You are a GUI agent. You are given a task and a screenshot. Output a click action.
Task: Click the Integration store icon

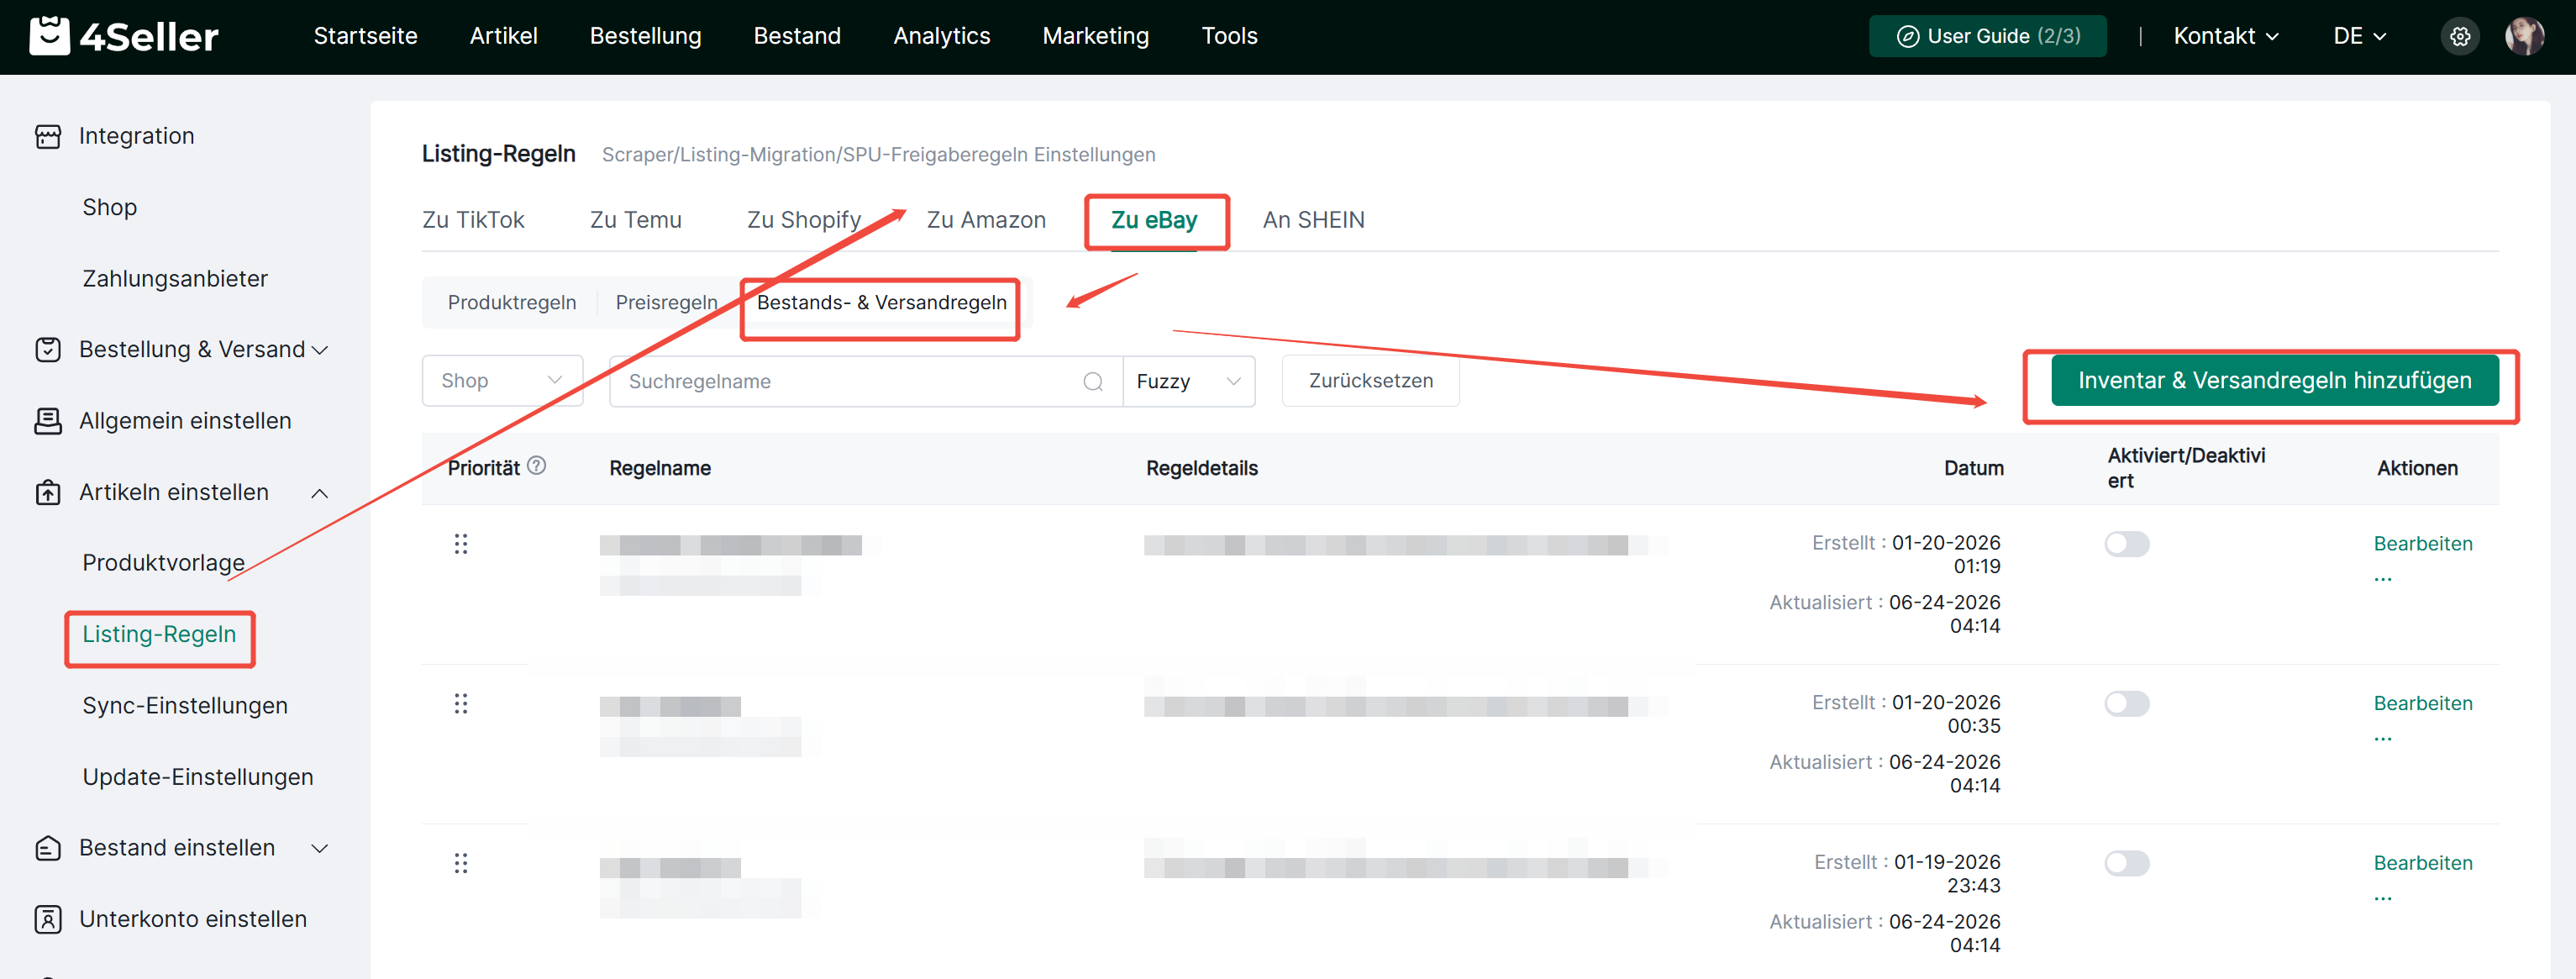[48, 136]
